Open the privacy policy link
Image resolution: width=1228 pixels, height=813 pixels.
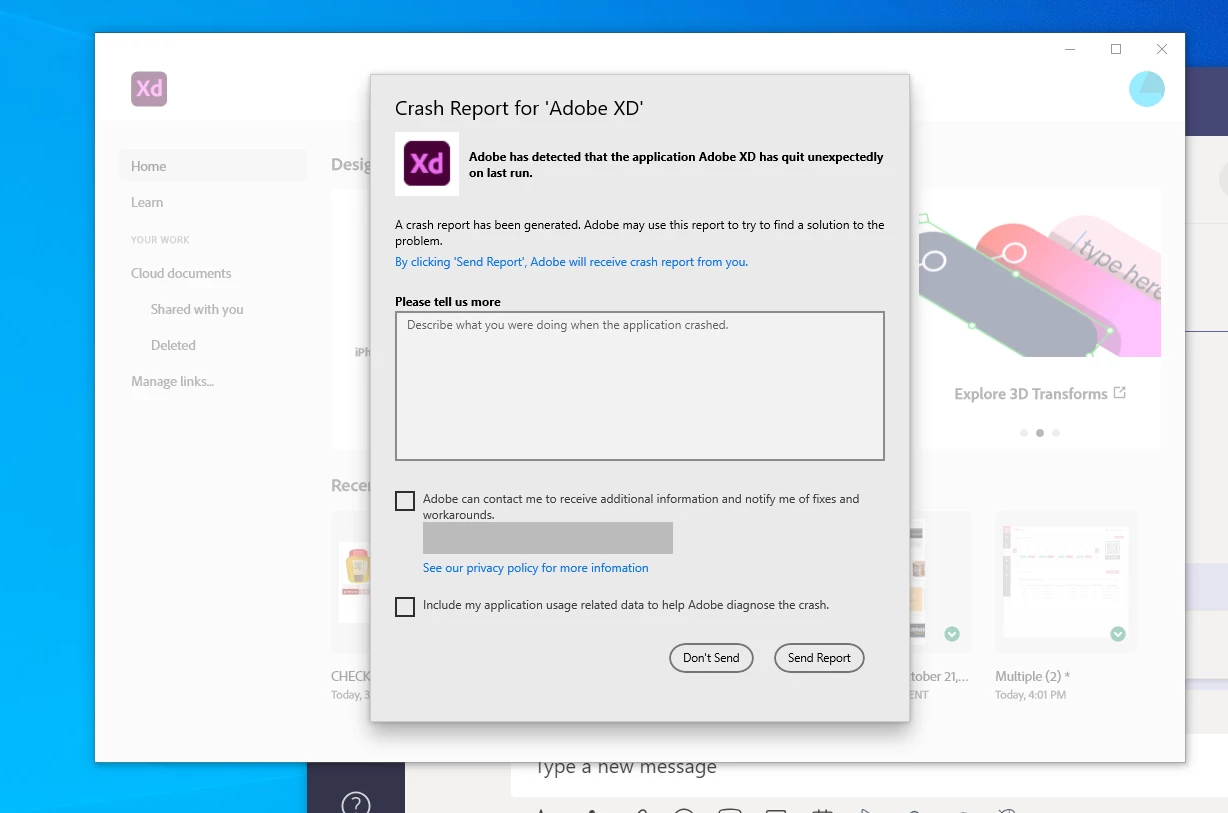tap(535, 568)
